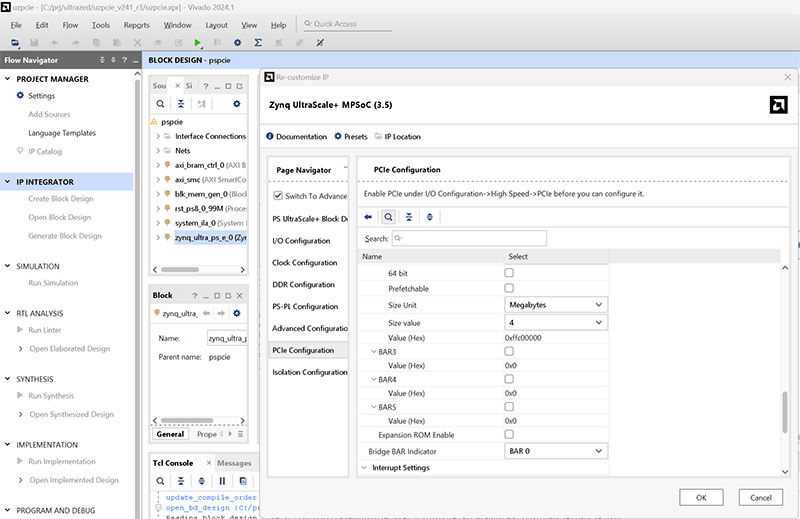Viewport: 800px width, 519px height.
Task: Click the gear icon in Sources panel
Action: [x=236, y=103]
